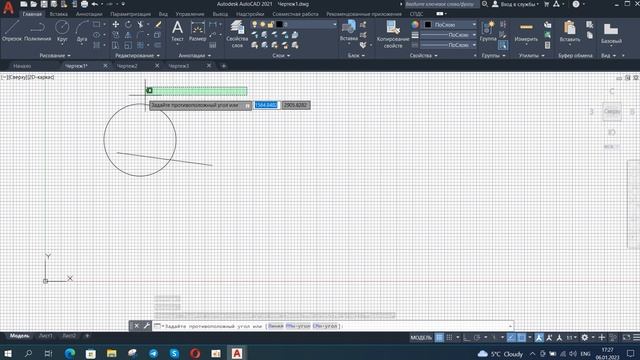Click the МОДЕЛЬ status bar button

(421, 338)
